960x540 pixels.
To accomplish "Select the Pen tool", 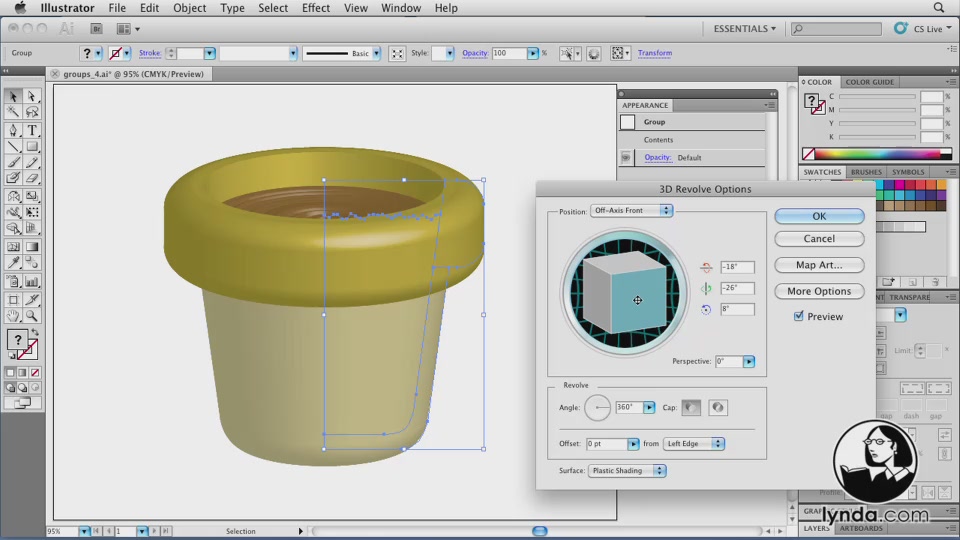I will [13, 130].
